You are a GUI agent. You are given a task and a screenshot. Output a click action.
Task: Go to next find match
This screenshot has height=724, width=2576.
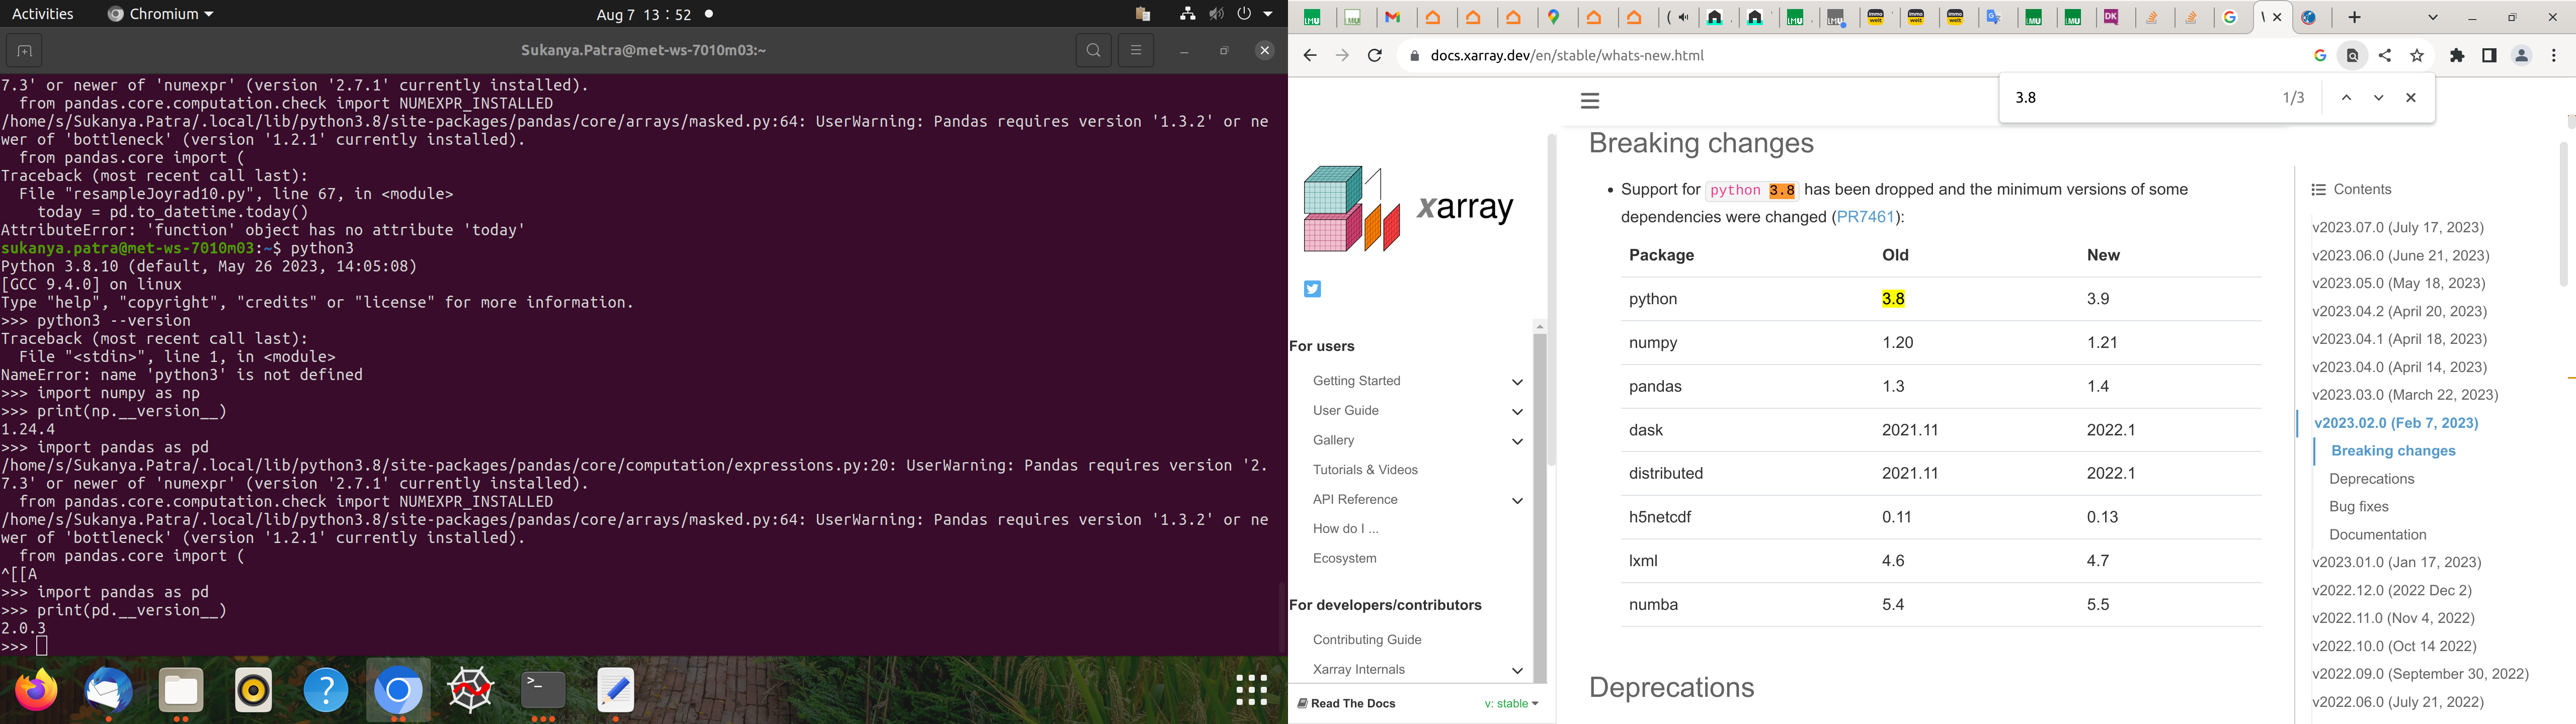2378,98
